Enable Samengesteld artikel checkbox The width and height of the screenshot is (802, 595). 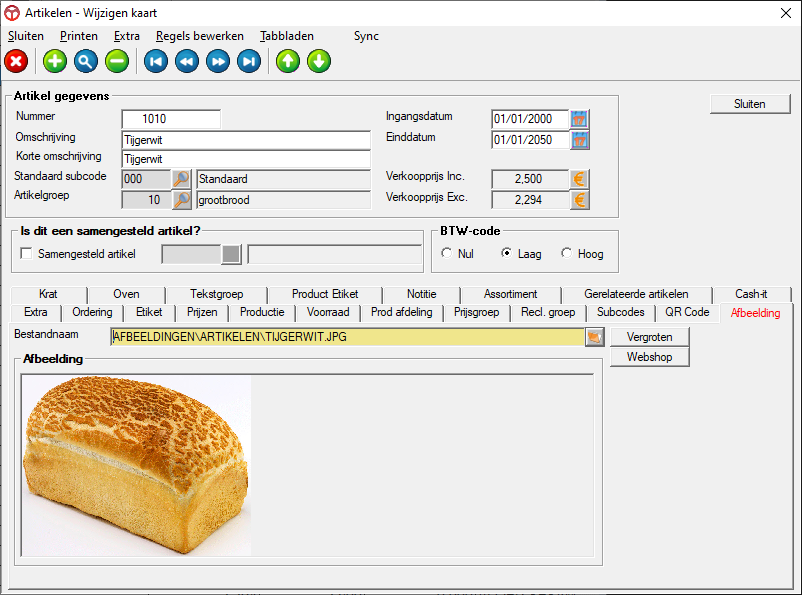tap(26, 253)
